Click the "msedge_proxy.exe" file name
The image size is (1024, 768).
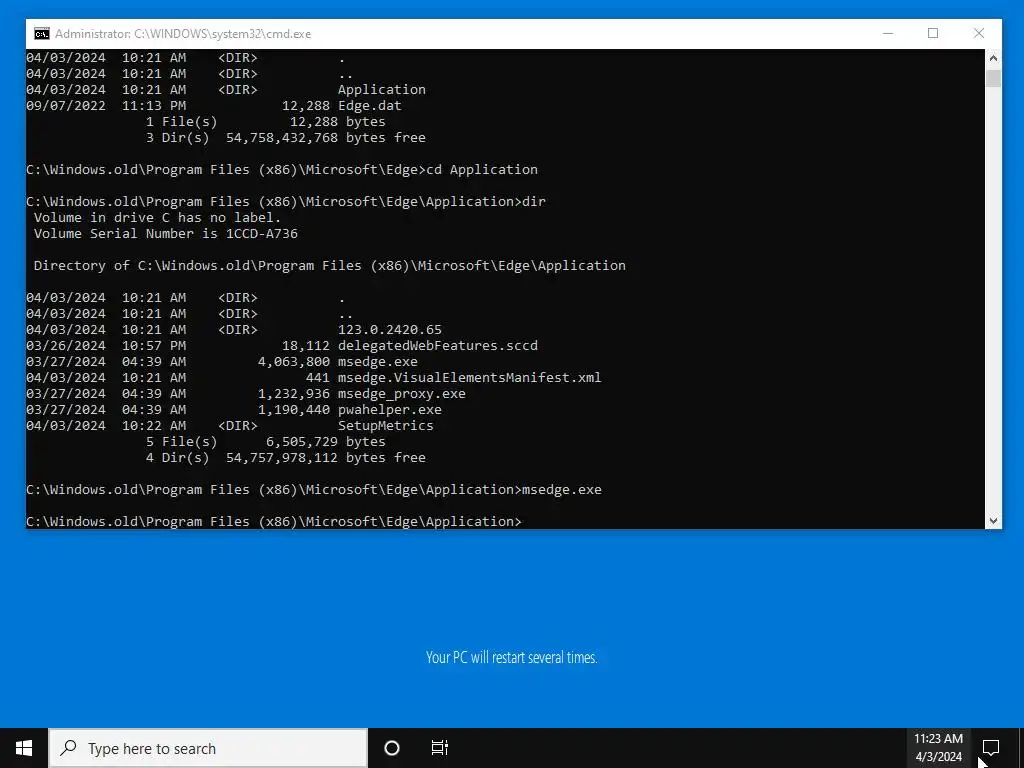402,394
